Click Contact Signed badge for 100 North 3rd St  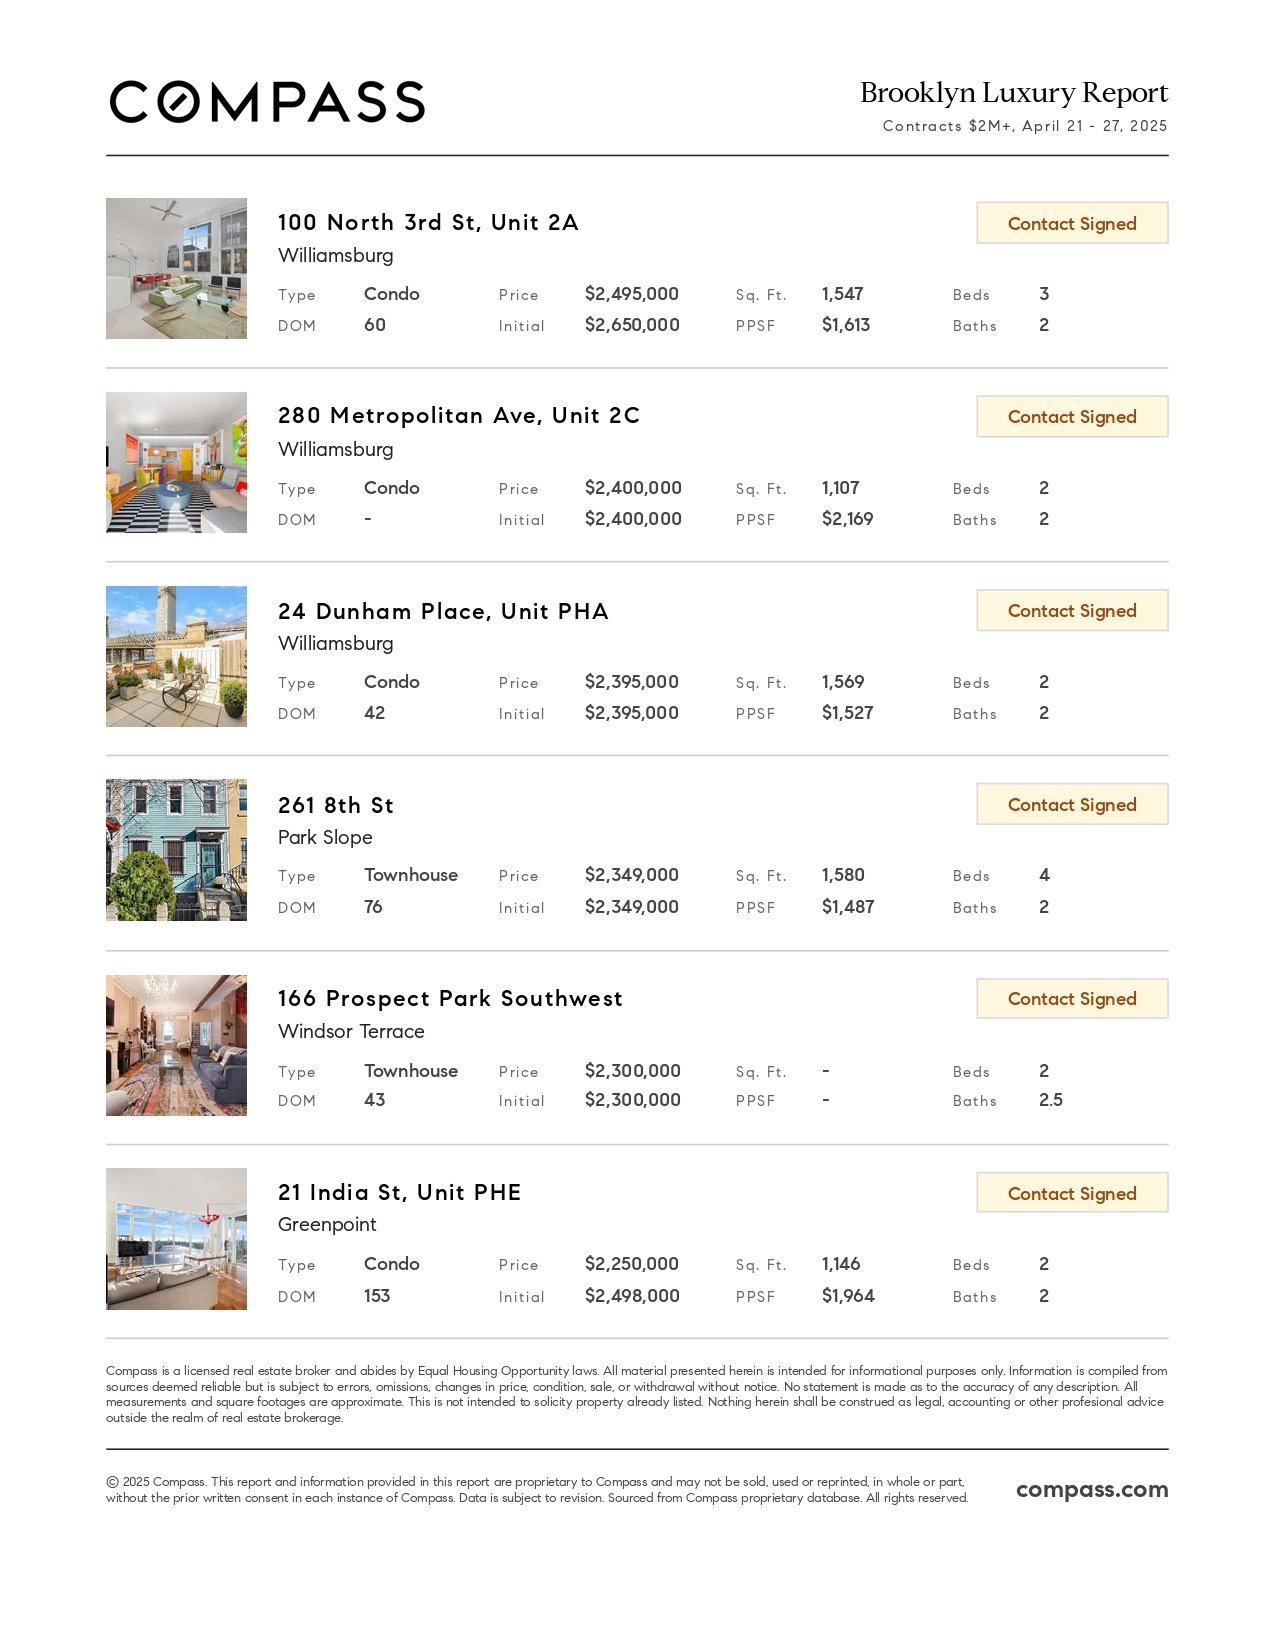[1072, 223]
